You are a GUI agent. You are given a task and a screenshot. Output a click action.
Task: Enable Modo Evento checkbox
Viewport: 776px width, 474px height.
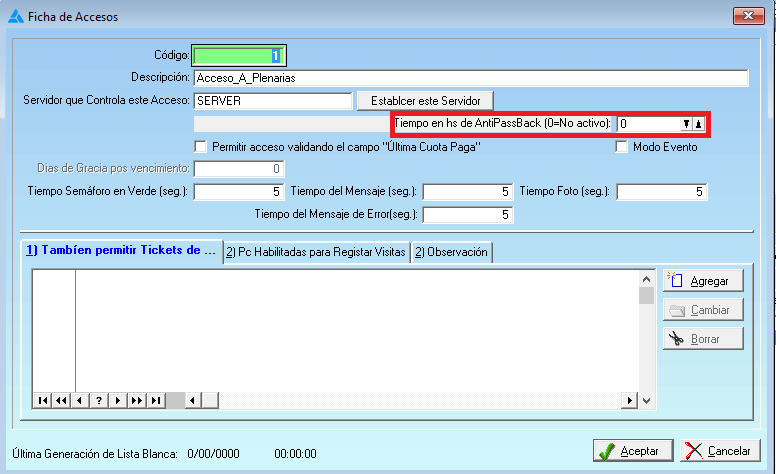621,147
